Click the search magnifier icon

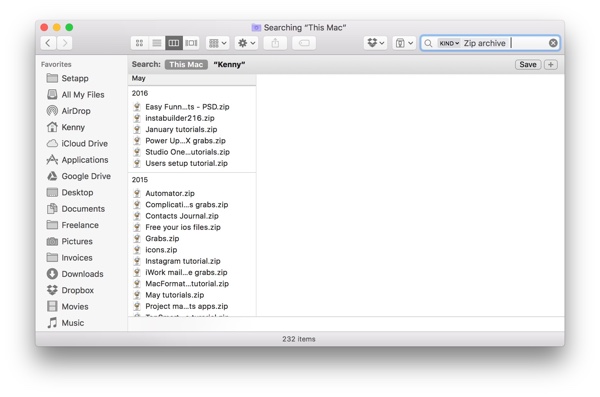click(429, 43)
